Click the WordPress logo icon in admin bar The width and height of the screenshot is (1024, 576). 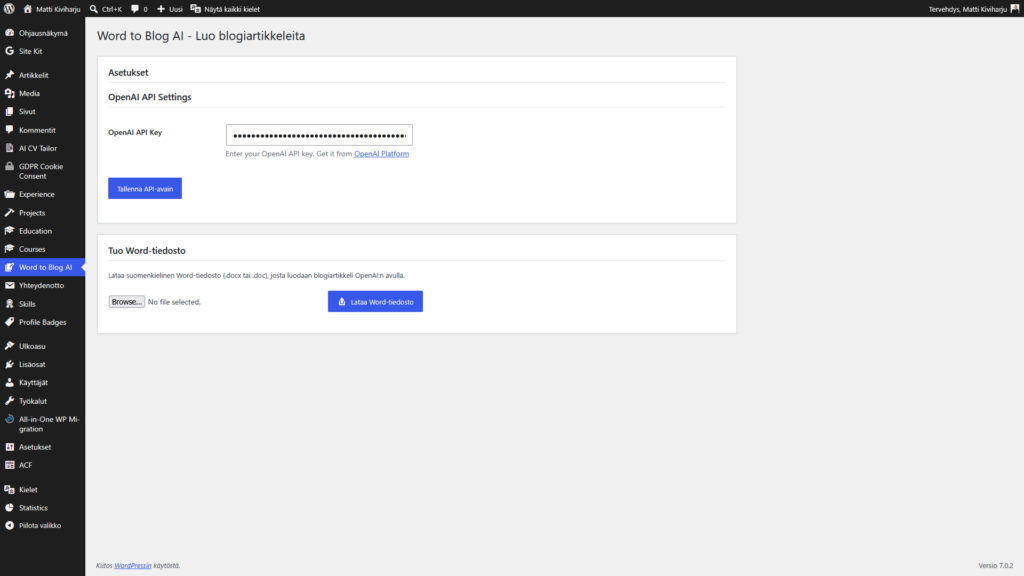click(9, 8)
